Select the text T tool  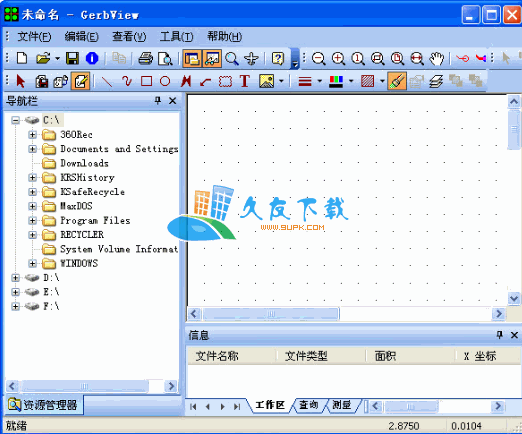(245, 81)
